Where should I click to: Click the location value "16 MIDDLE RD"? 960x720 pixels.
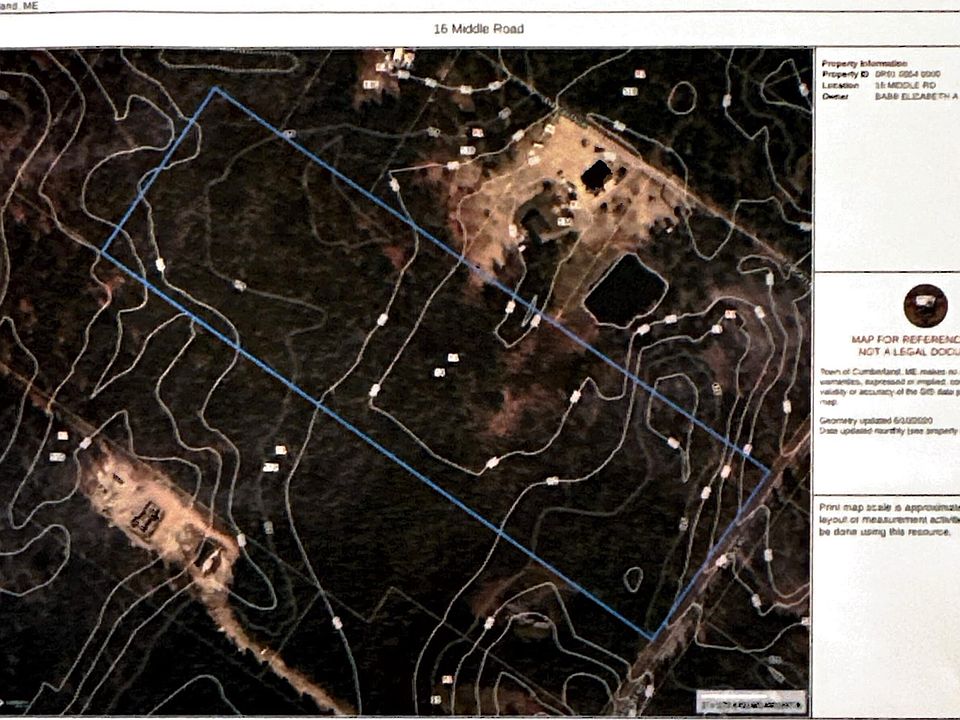(x=905, y=85)
